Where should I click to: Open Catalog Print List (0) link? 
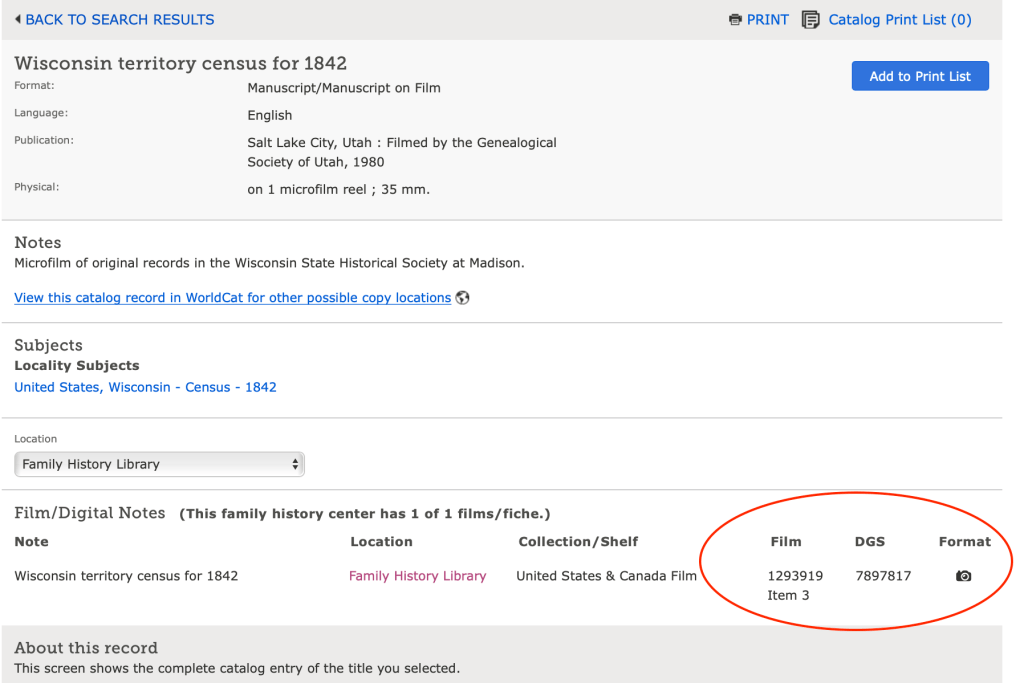tap(899, 20)
